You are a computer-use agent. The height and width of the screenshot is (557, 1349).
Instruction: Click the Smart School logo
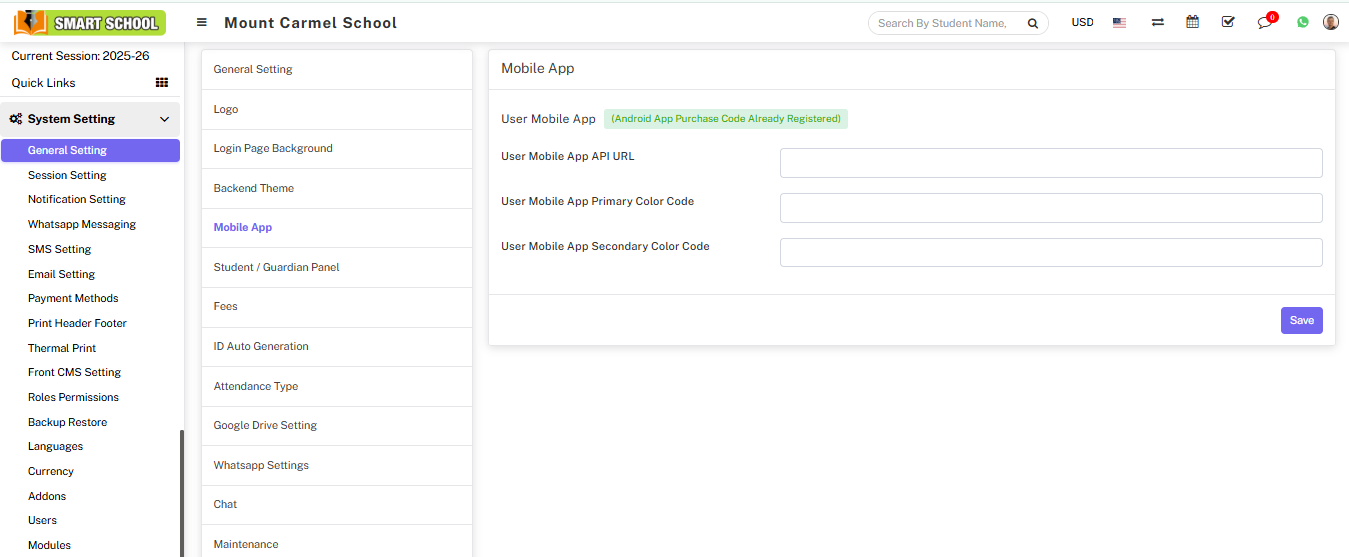click(90, 22)
